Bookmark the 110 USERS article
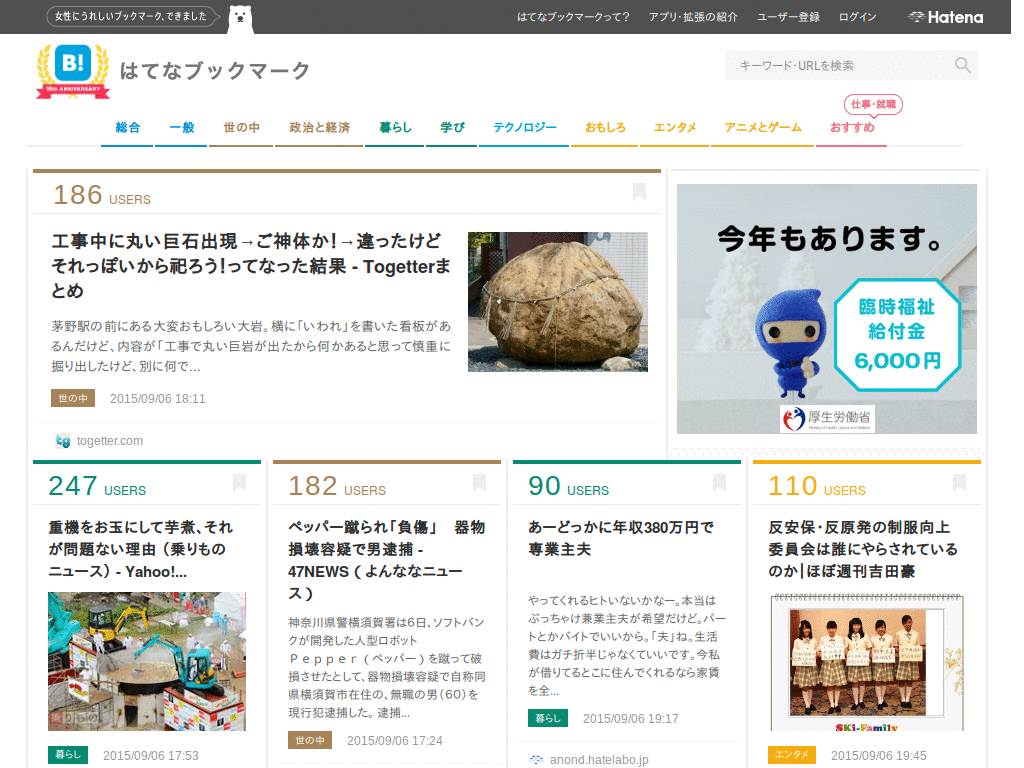The image size is (1024, 768). tap(959, 483)
